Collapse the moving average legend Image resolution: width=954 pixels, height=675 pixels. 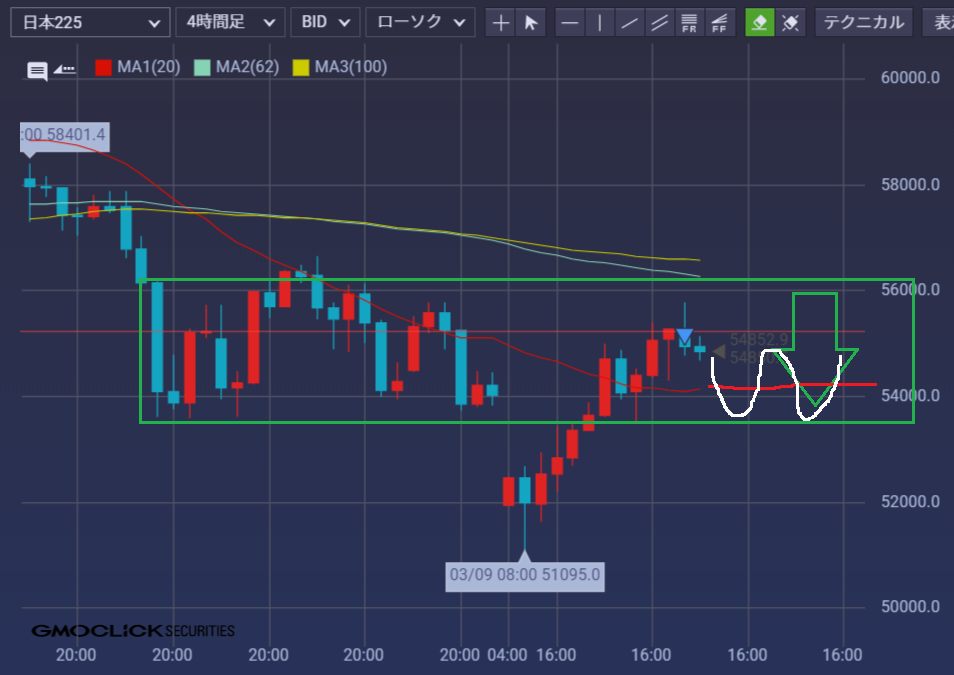64,69
